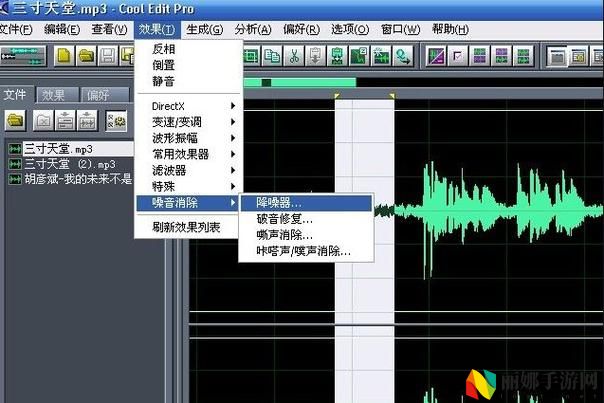Screen dimensions: 604x403
Task: Select file 三寸天堂 (2).mp3 in list
Action: [70, 165]
